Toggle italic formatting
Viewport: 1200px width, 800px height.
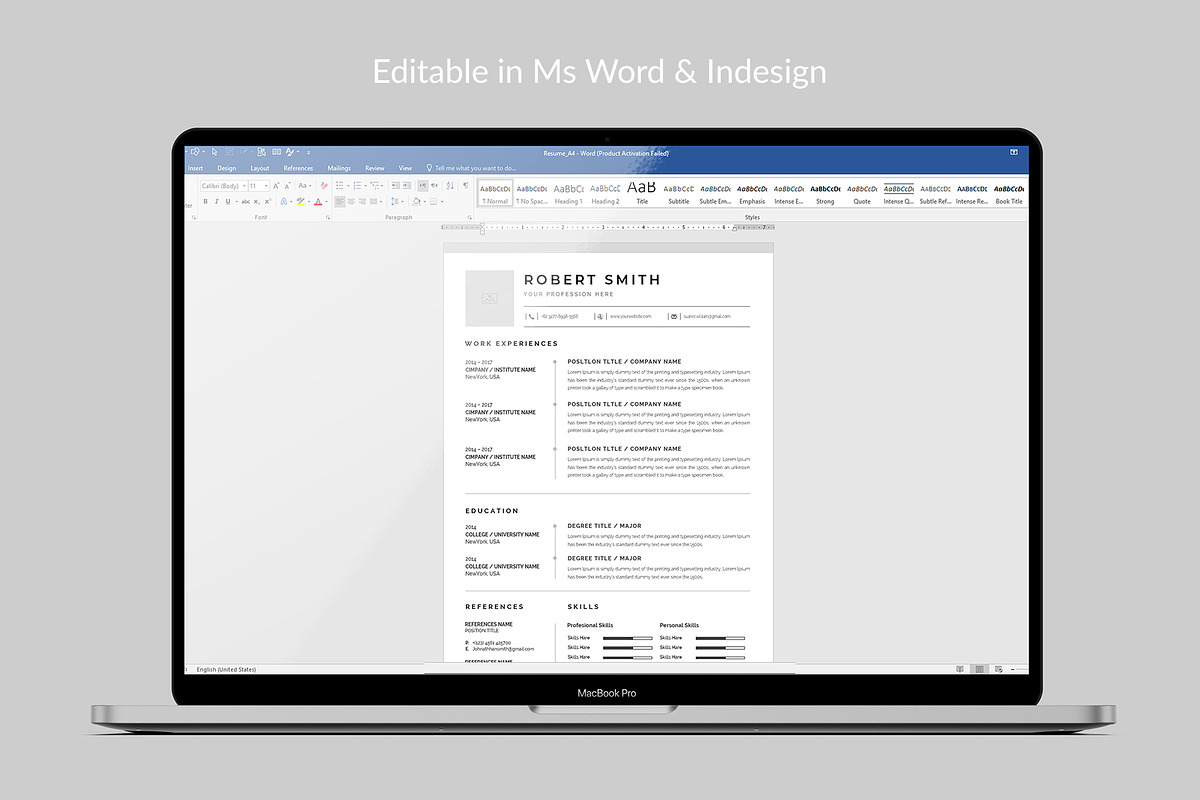click(x=216, y=201)
